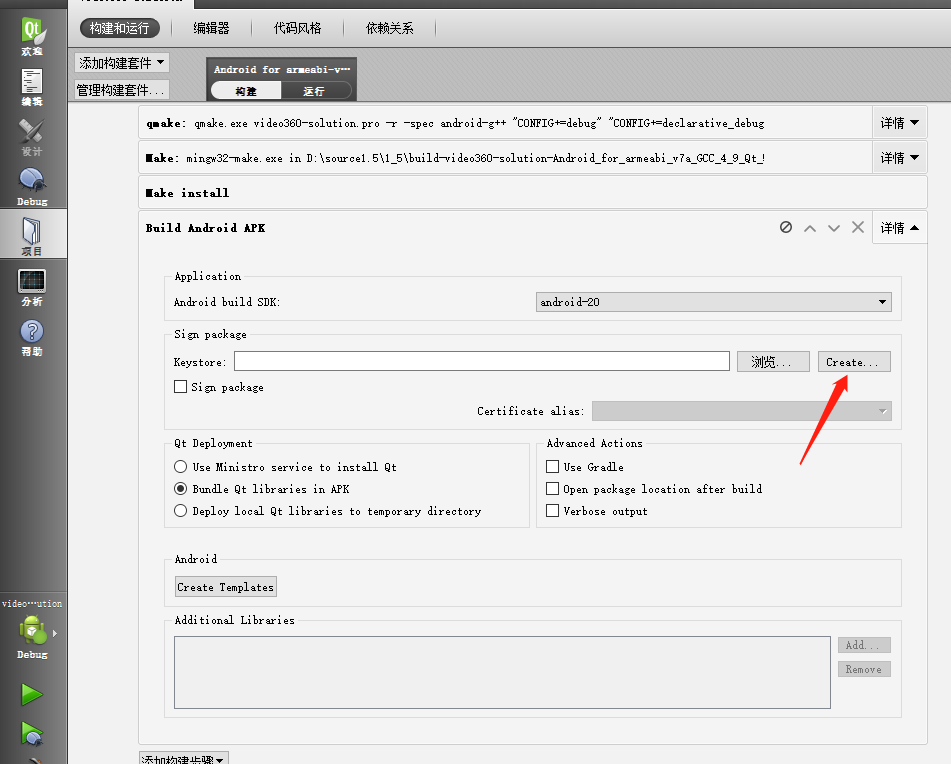
Task: Run the project with green play button
Action: (32, 694)
